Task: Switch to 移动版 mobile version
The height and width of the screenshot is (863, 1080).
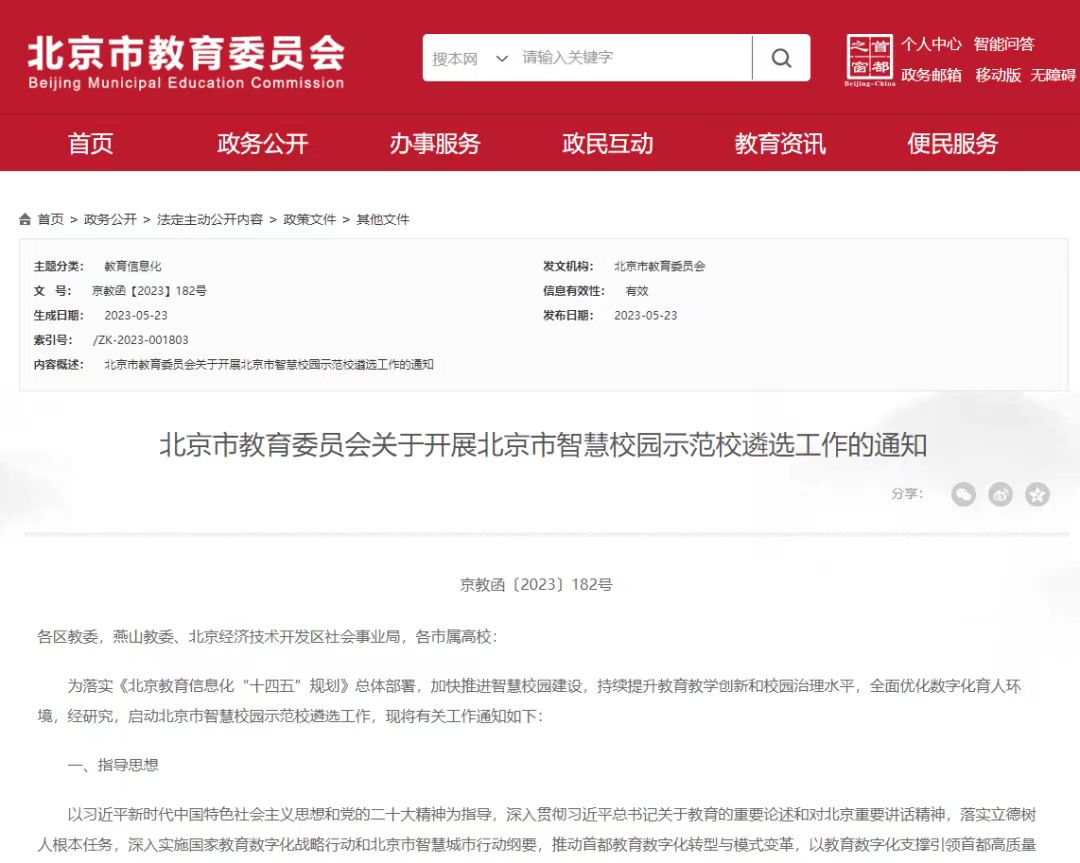Action: click(996, 74)
